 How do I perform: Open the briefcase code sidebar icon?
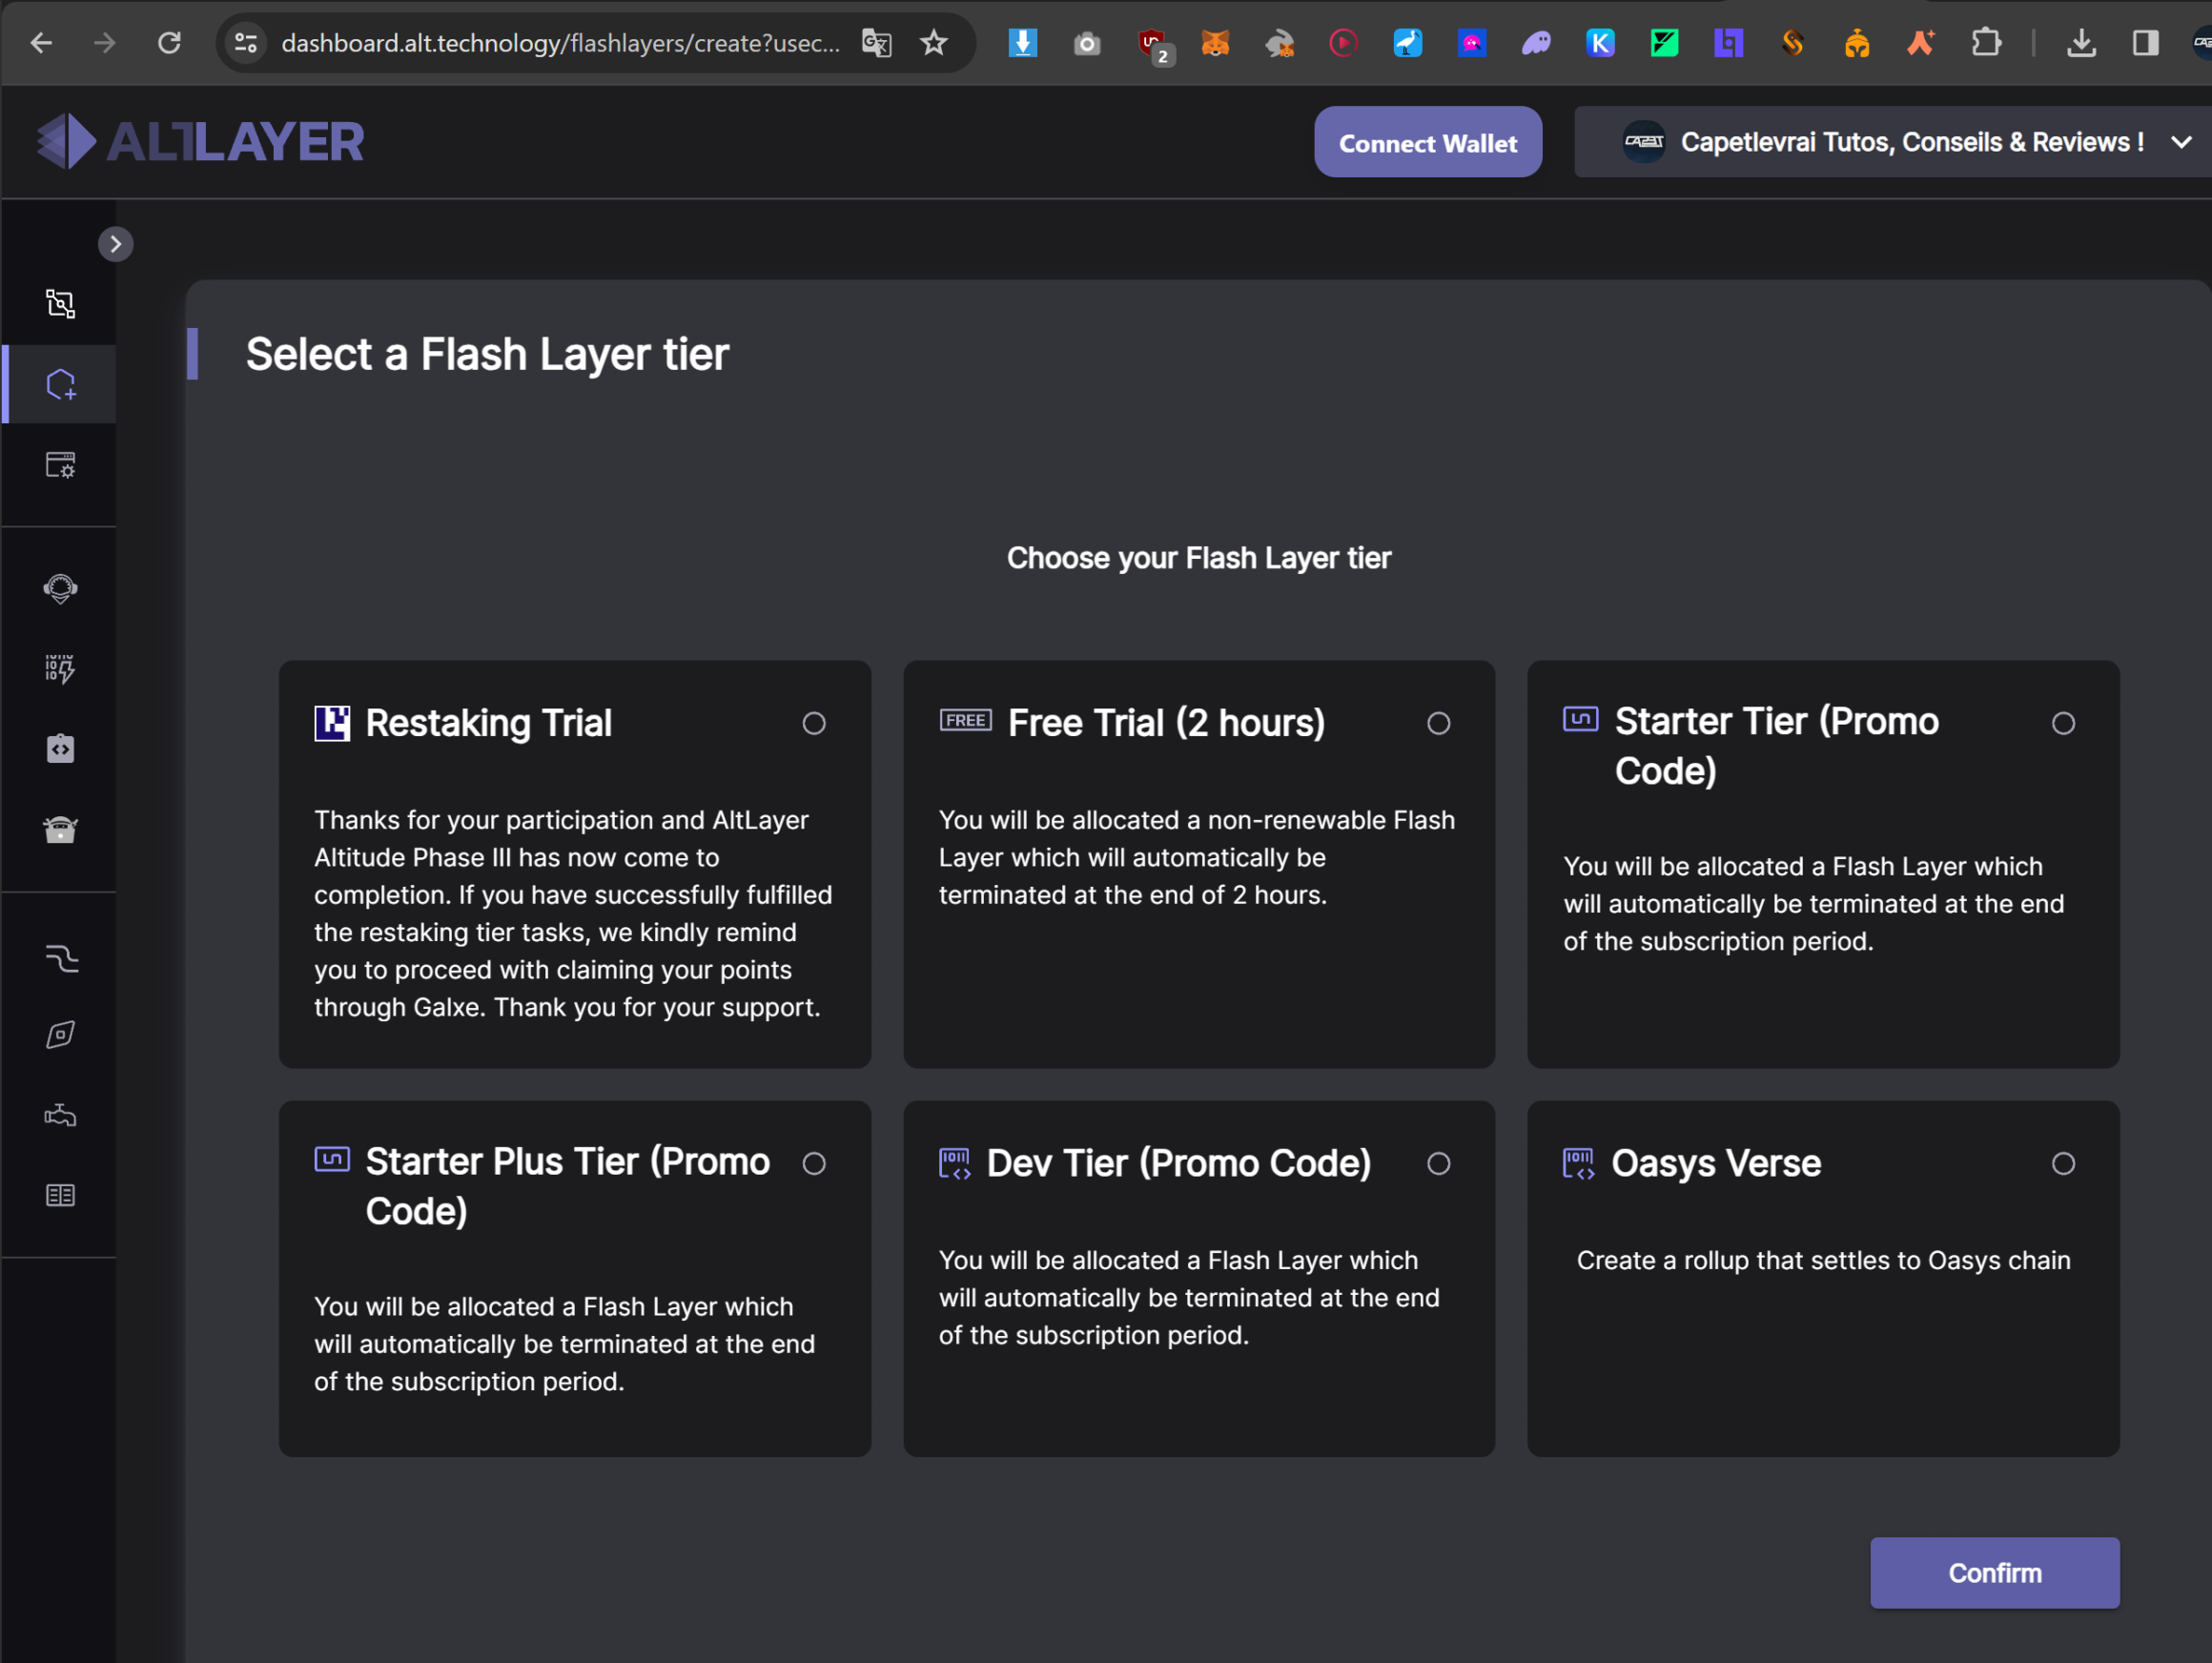[60, 749]
